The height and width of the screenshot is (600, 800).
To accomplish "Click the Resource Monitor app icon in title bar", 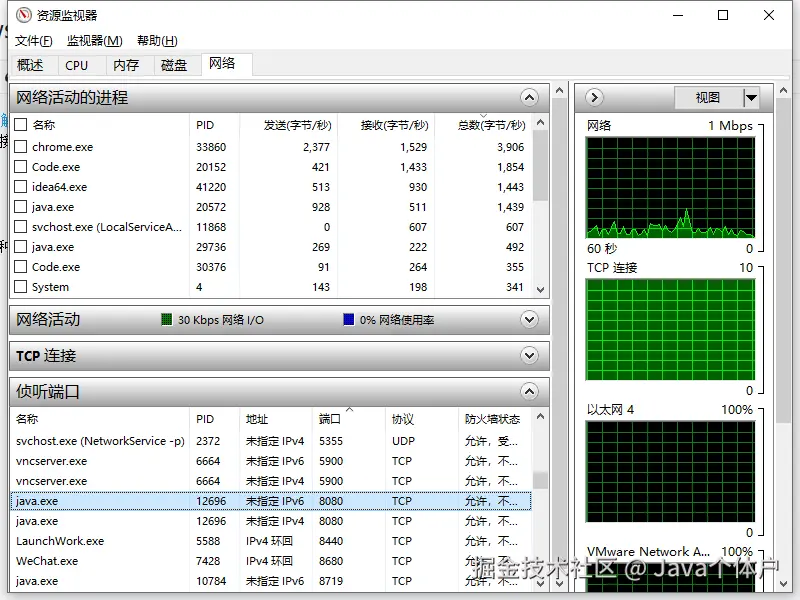I will [23, 15].
